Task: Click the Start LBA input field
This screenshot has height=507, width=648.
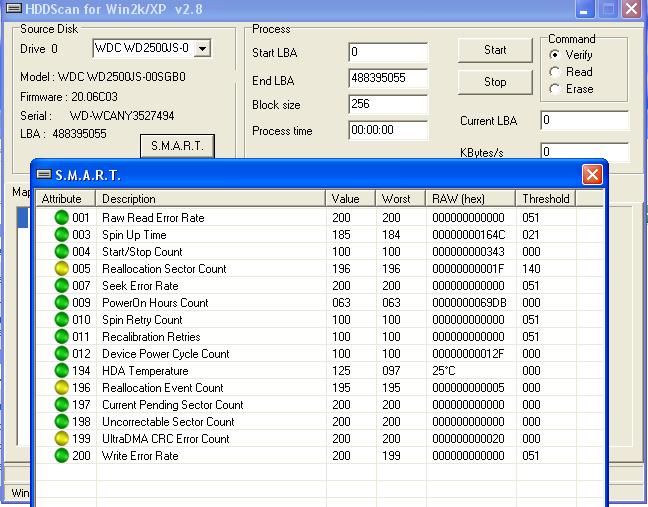Action: point(388,52)
